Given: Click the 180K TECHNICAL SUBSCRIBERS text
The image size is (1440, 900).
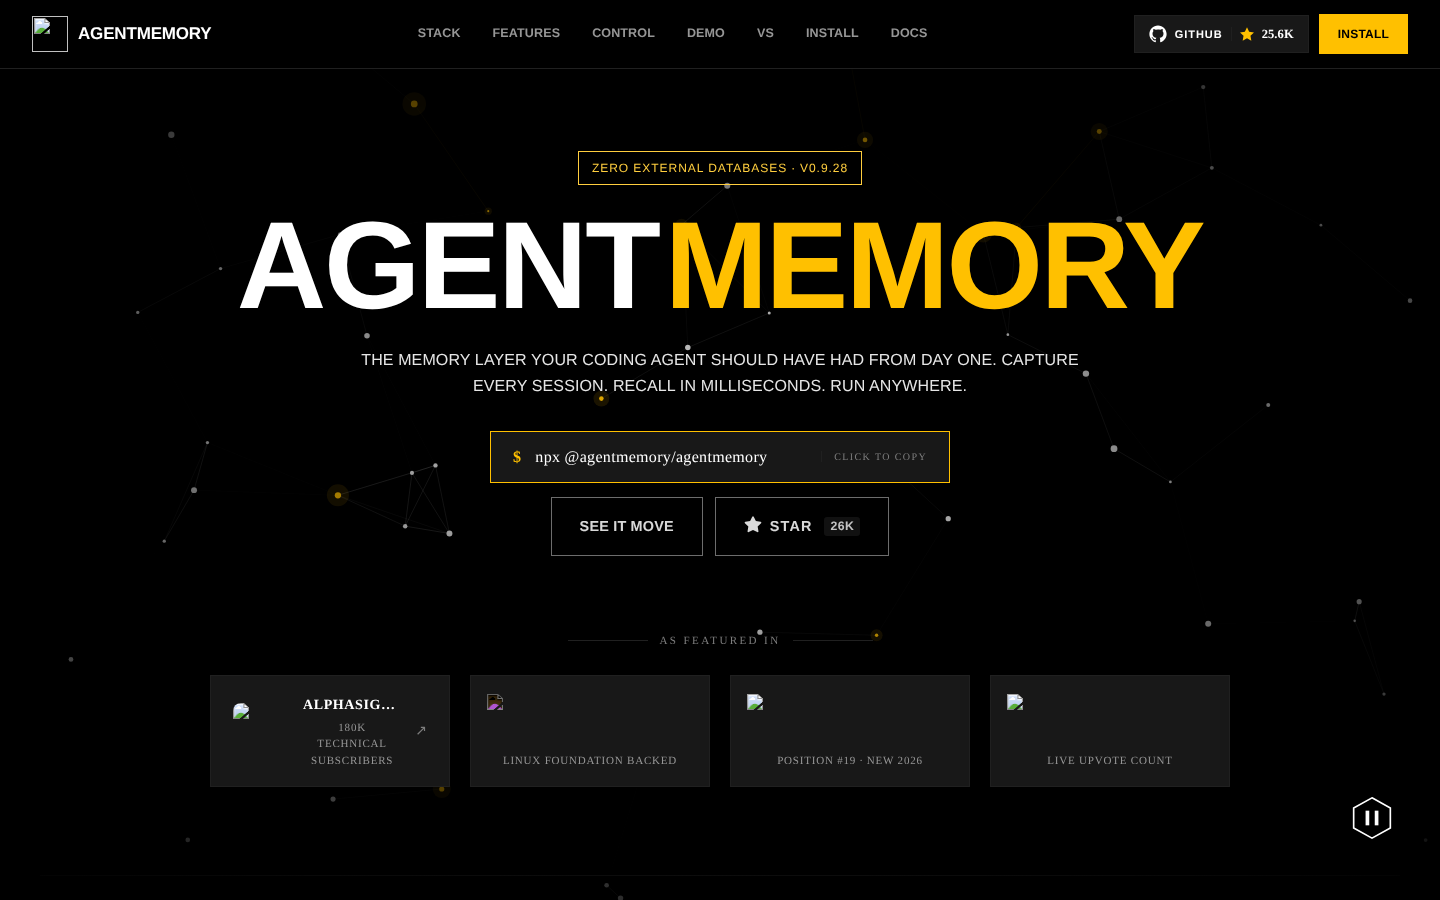Looking at the screenshot, I should click(x=352, y=744).
